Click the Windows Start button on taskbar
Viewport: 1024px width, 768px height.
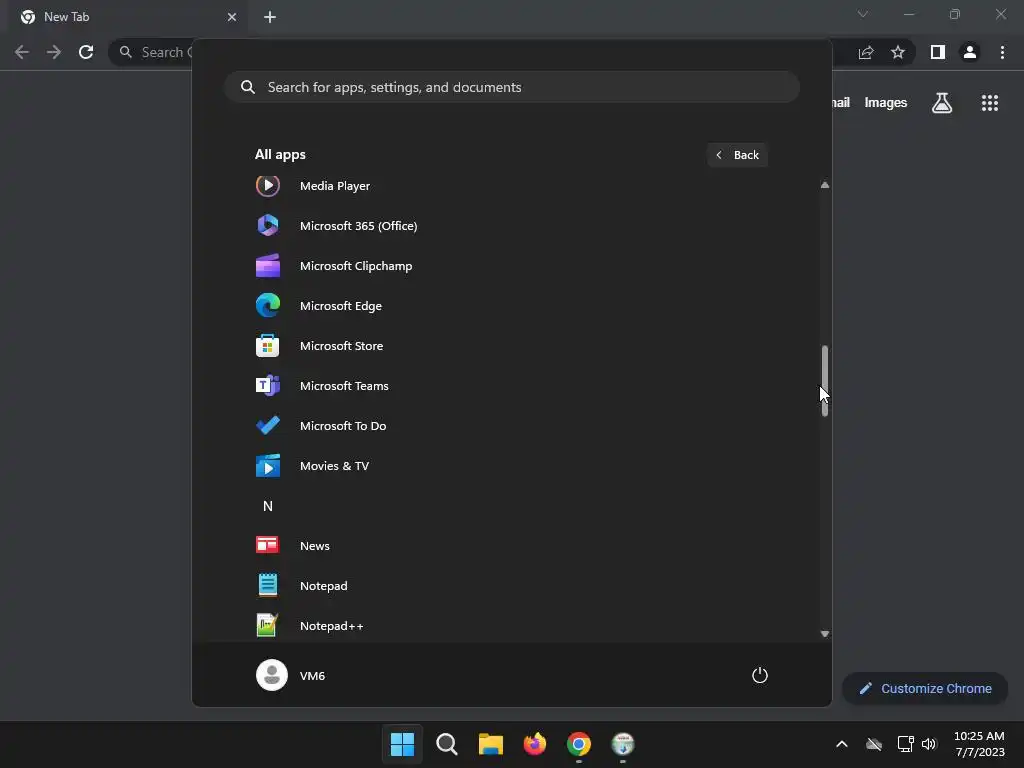[x=402, y=744]
